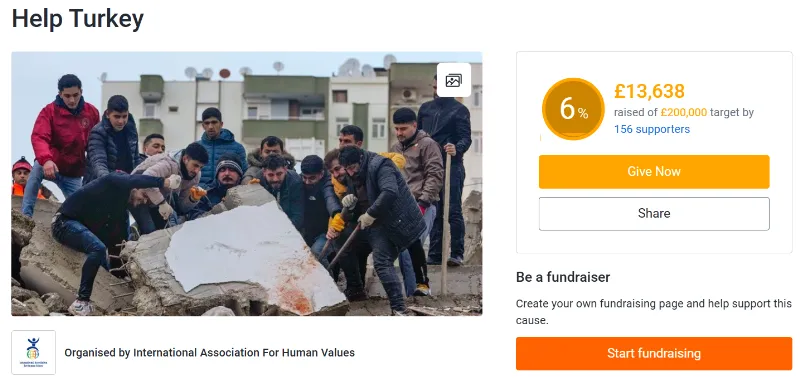Open the image gallery icon on photo
This screenshot has height=380, width=800.
pos(454,80)
